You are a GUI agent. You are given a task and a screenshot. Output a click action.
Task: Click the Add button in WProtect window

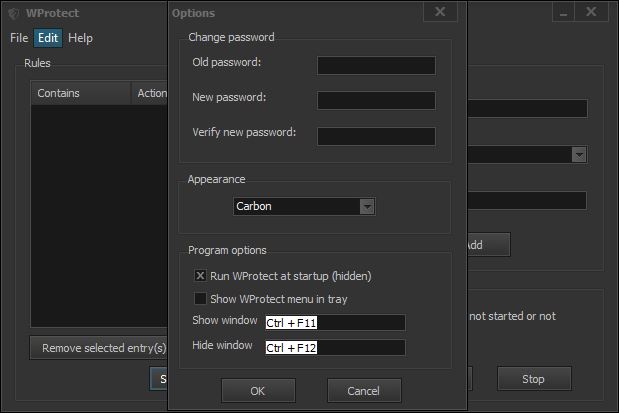pyautogui.click(x=489, y=245)
